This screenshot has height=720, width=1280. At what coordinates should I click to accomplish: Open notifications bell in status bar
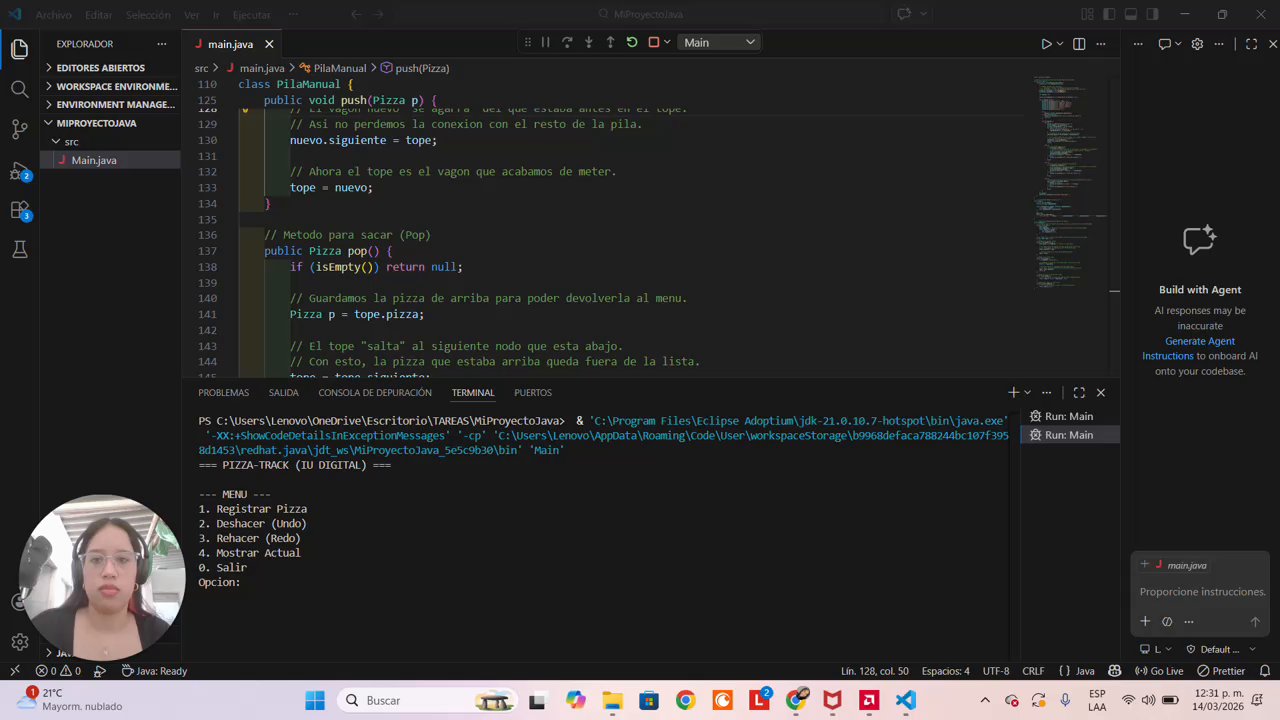click(1263, 671)
